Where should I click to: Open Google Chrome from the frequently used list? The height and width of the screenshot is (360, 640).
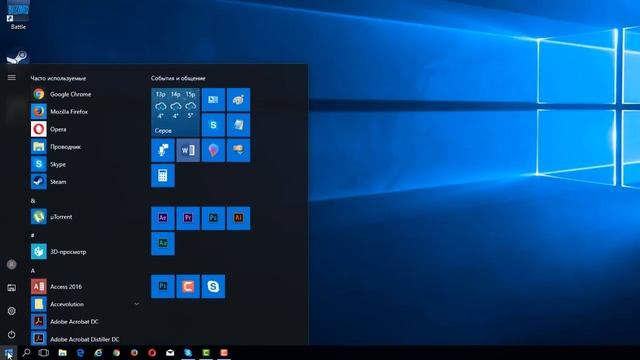84,94
